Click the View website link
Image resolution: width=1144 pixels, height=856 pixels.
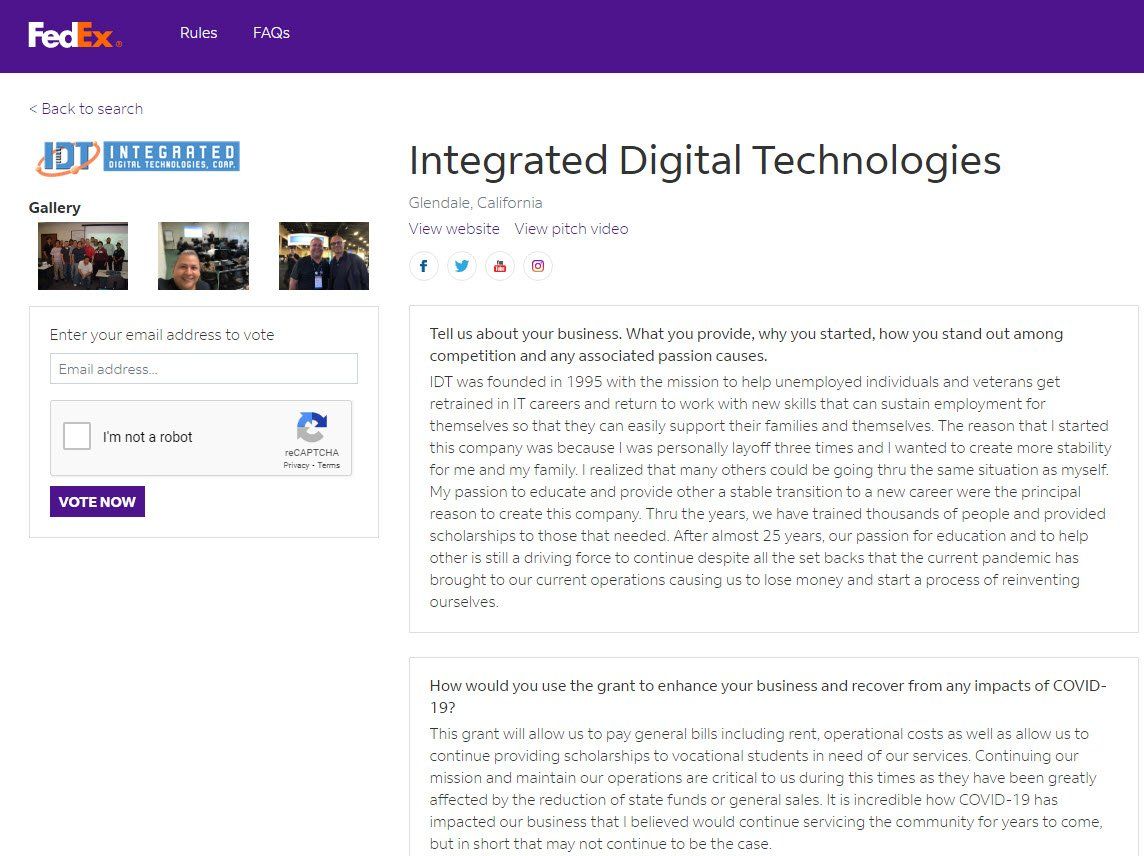coord(454,229)
